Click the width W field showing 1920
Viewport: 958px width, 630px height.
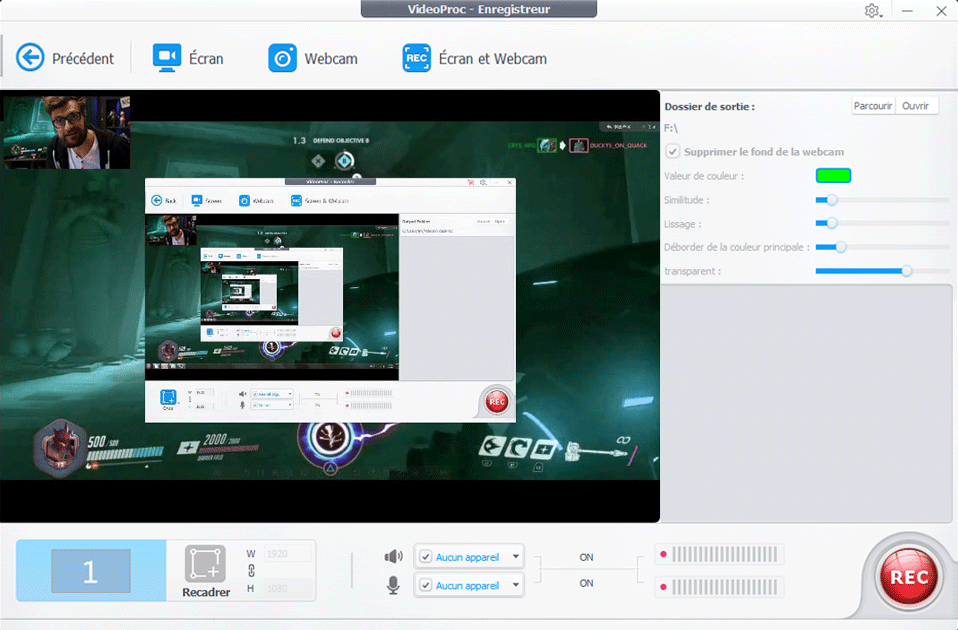point(288,554)
